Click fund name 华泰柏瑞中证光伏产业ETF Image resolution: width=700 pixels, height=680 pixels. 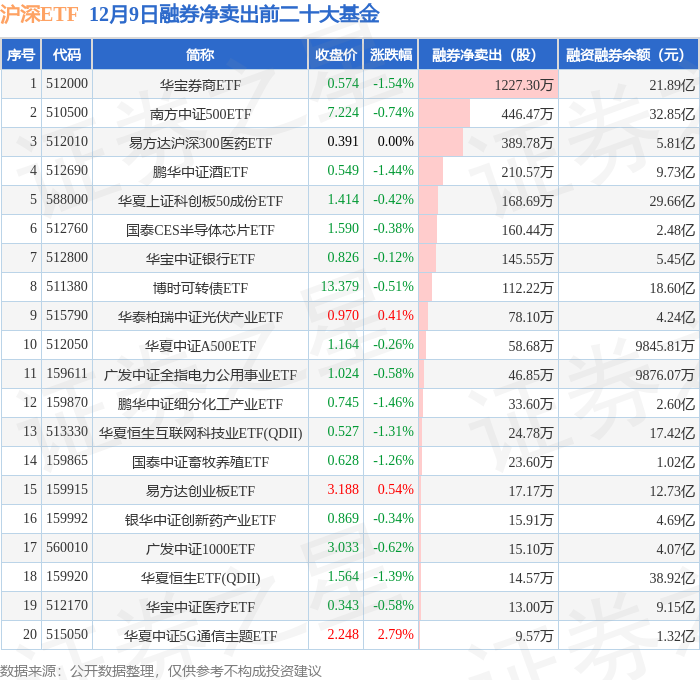(x=200, y=317)
